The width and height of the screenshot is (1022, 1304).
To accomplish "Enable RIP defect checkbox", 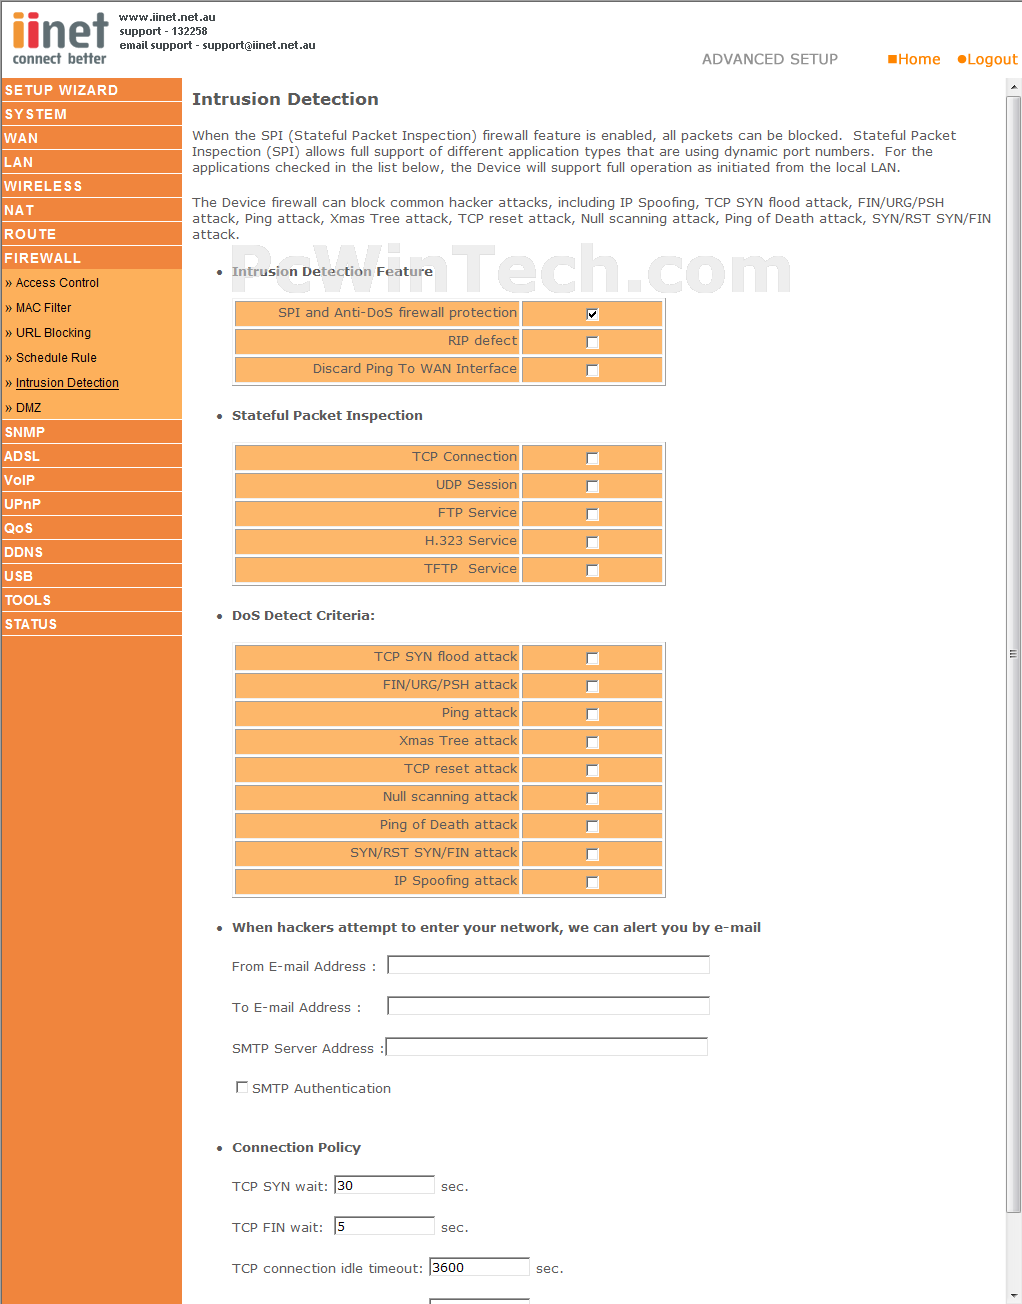I will point(592,342).
